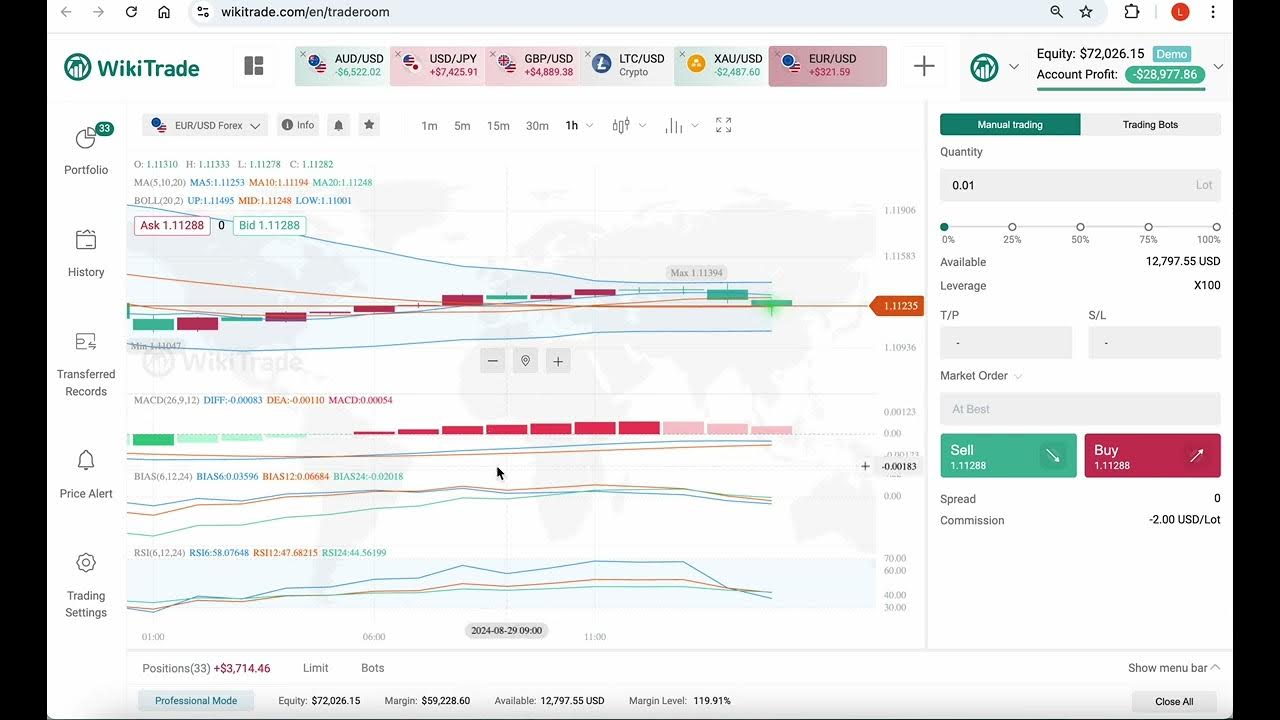This screenshot has width=1280, height=720.
Task: Open the Portfolio sidebar icon
Action: coord(86,139)
